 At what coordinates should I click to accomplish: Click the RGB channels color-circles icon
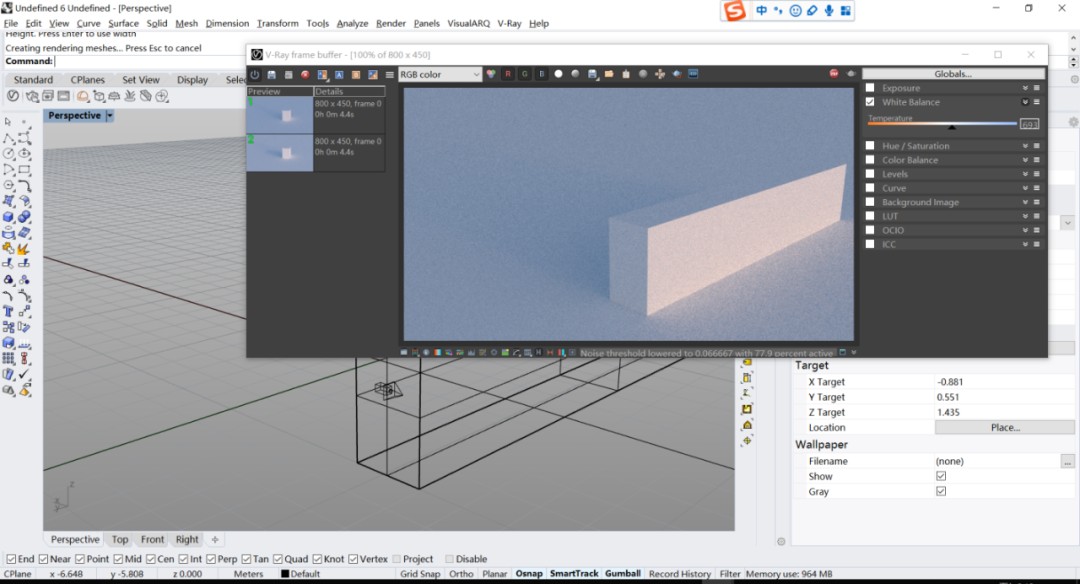[x=490, y=74]
